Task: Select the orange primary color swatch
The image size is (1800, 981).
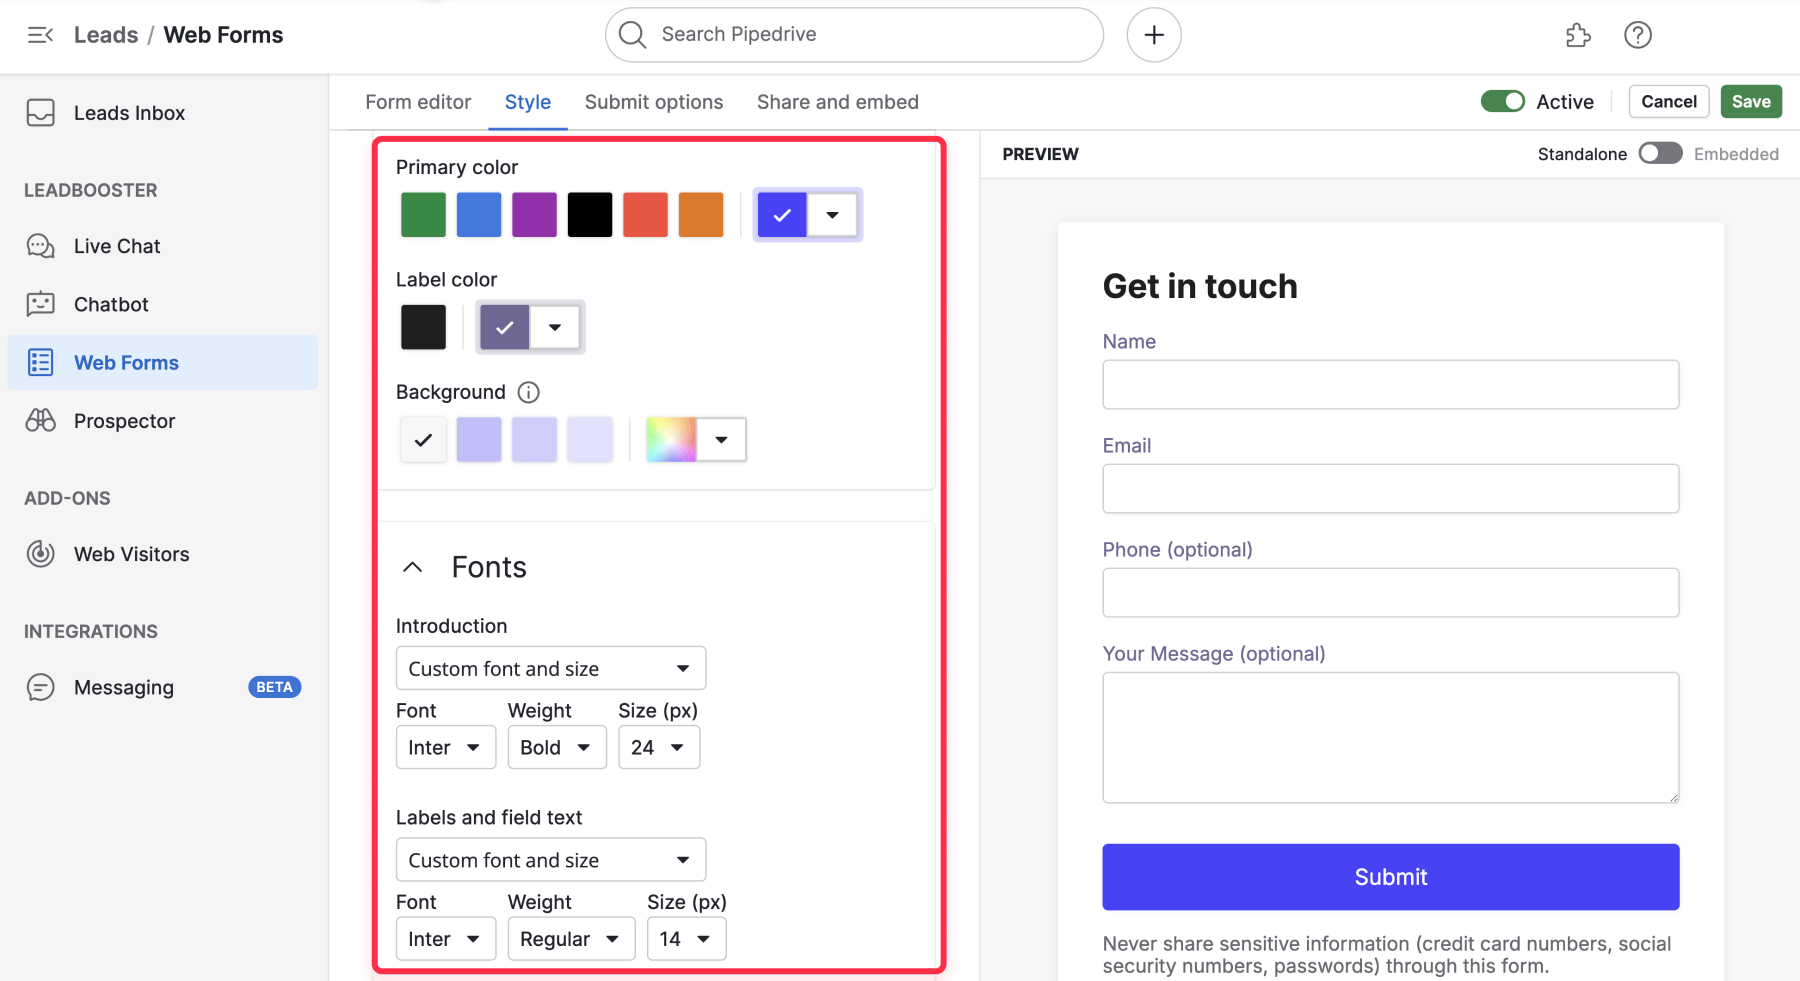Action: (701, 215)
